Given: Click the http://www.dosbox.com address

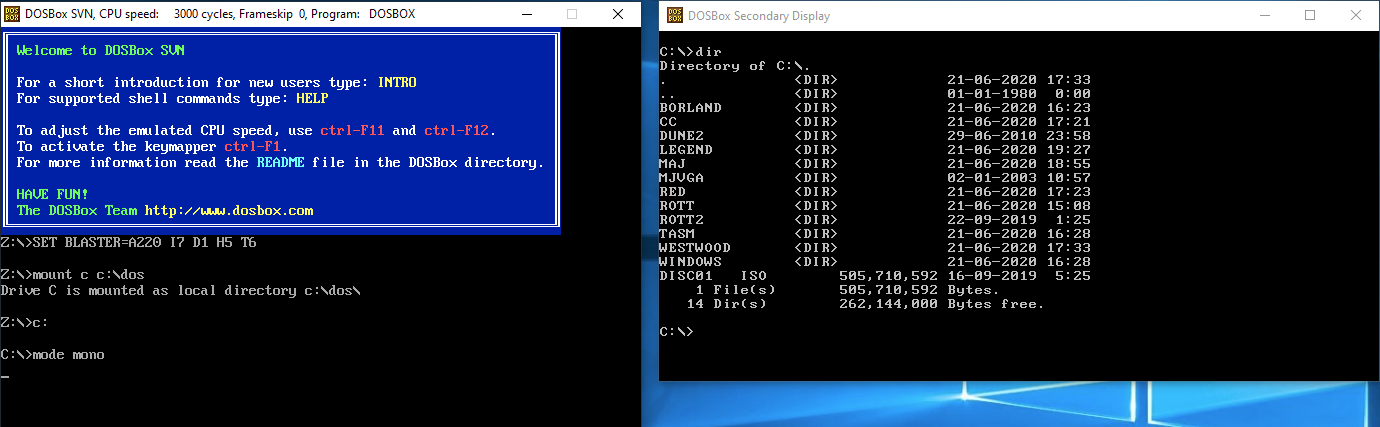Looking at the screenshot, I should tap(229, 211).
